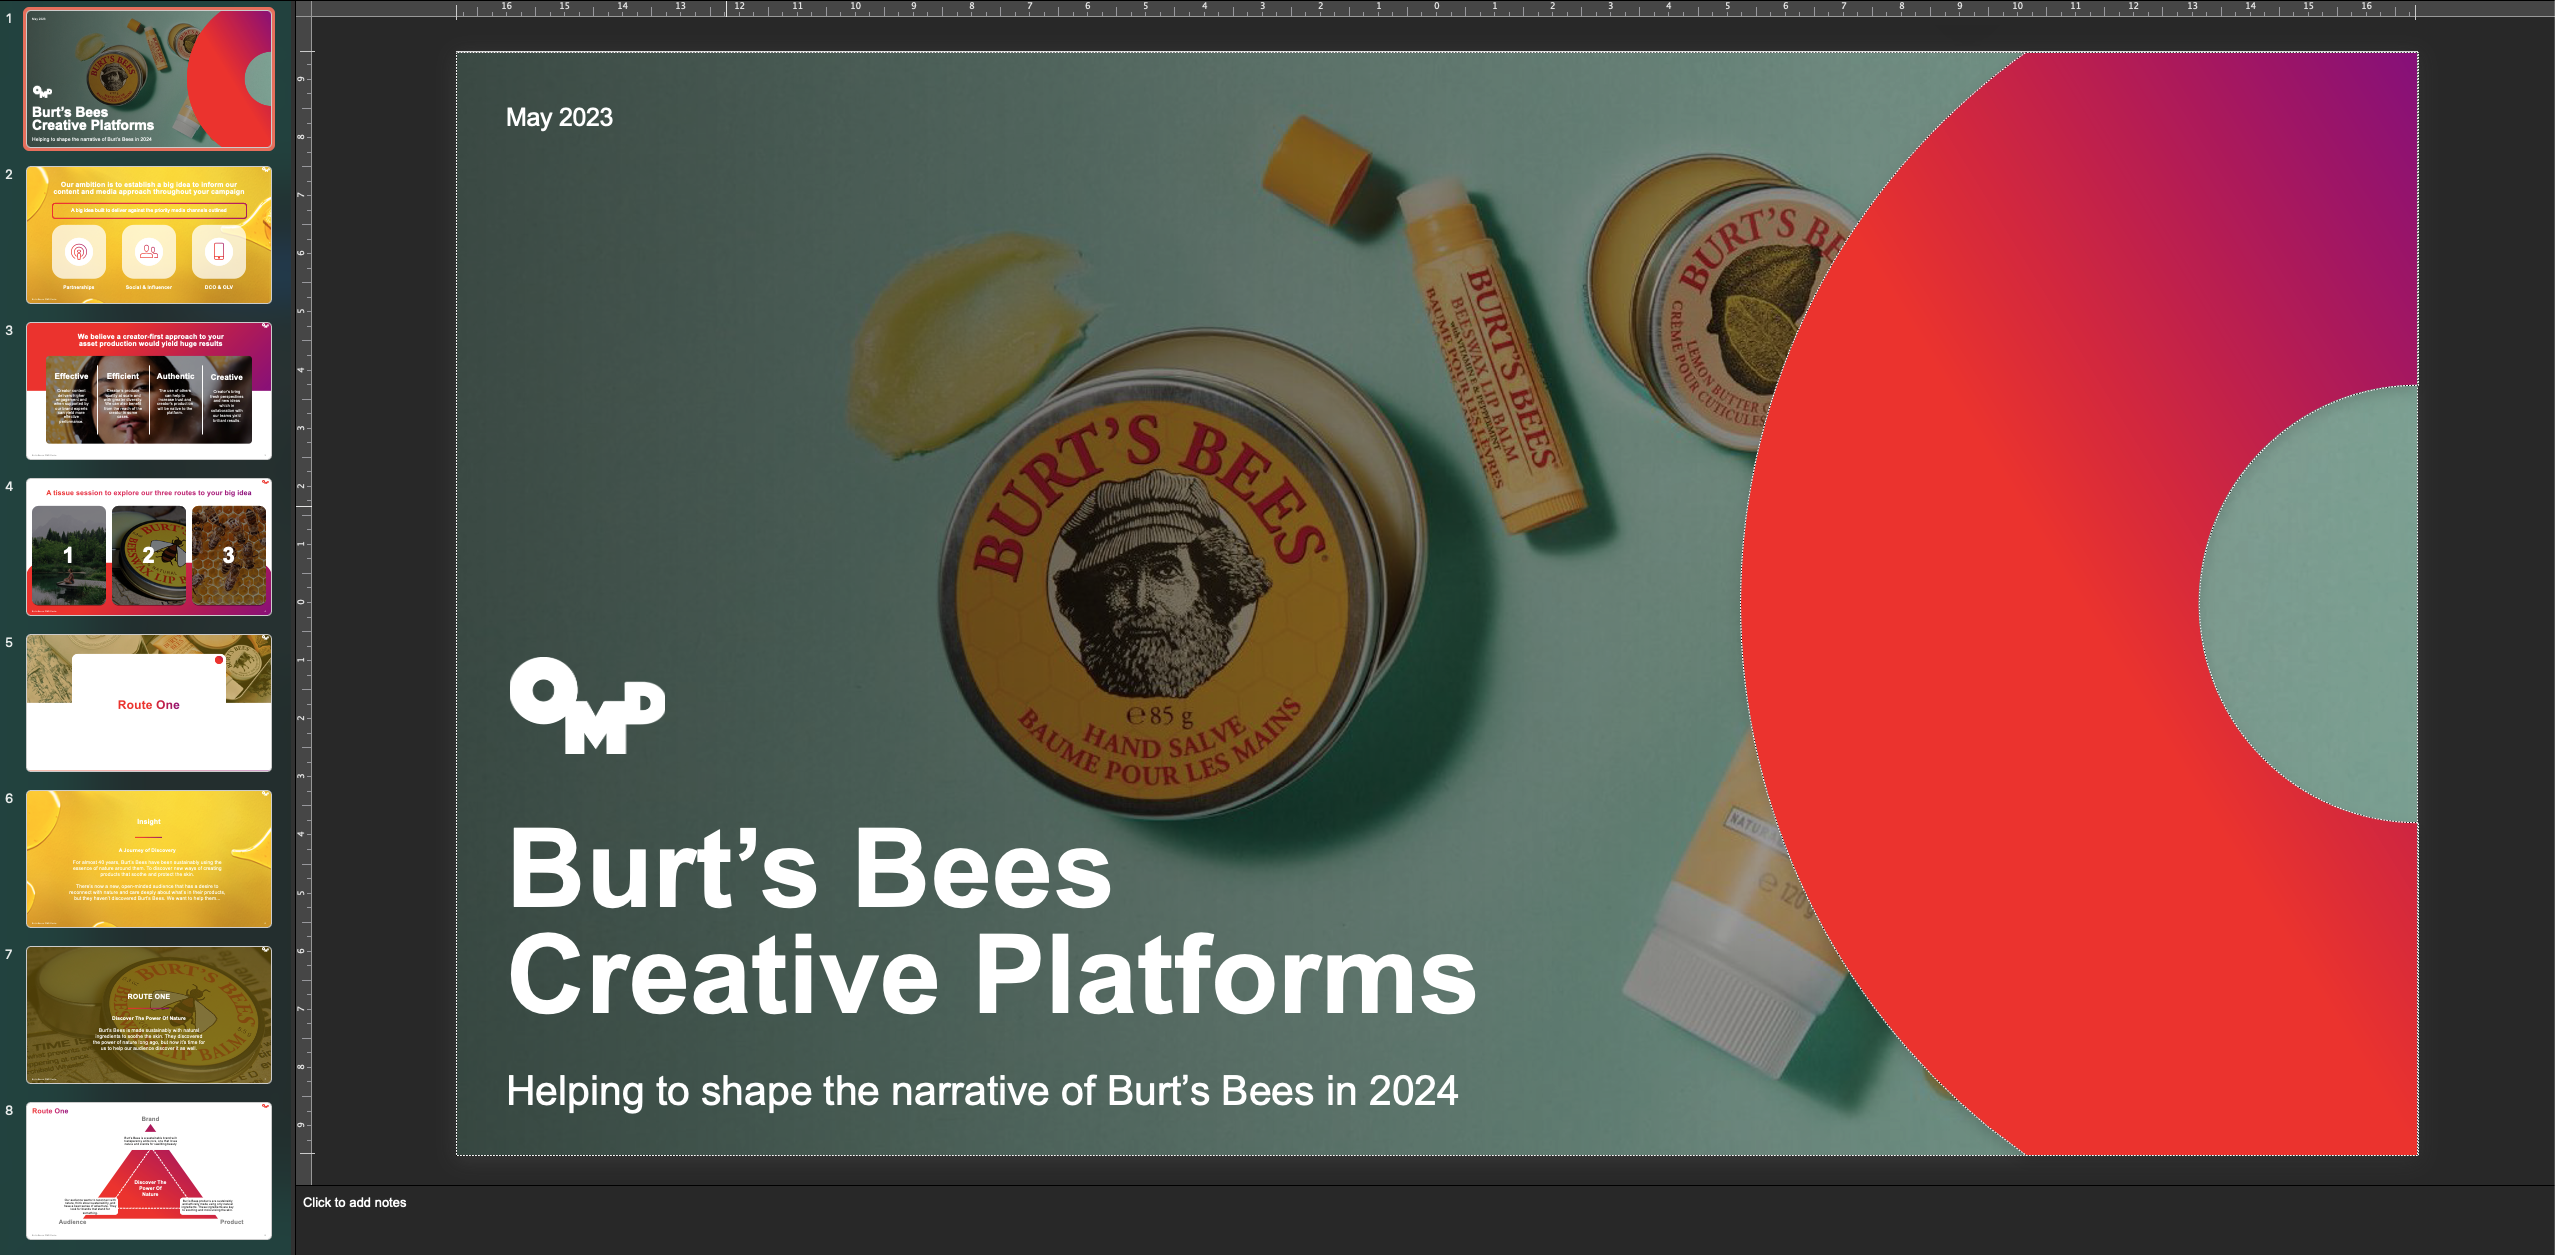Open slide 6 Insight thumbnail

coord(149,859)
